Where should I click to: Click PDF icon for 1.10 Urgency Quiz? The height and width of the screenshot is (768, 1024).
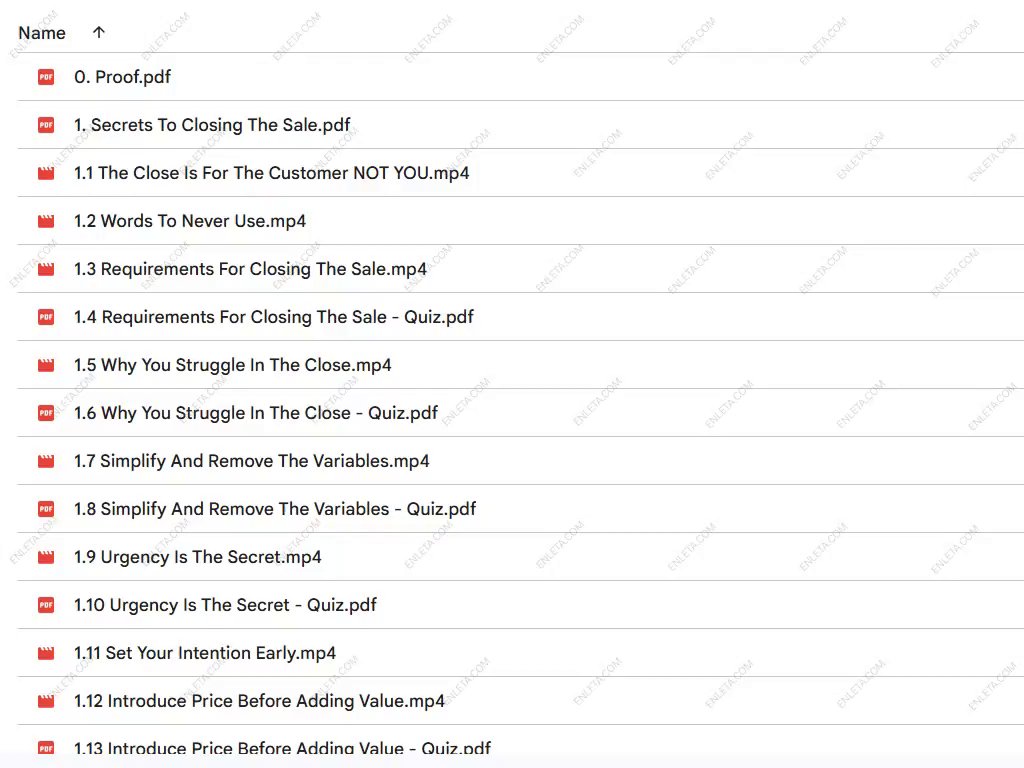click(46, 605)
